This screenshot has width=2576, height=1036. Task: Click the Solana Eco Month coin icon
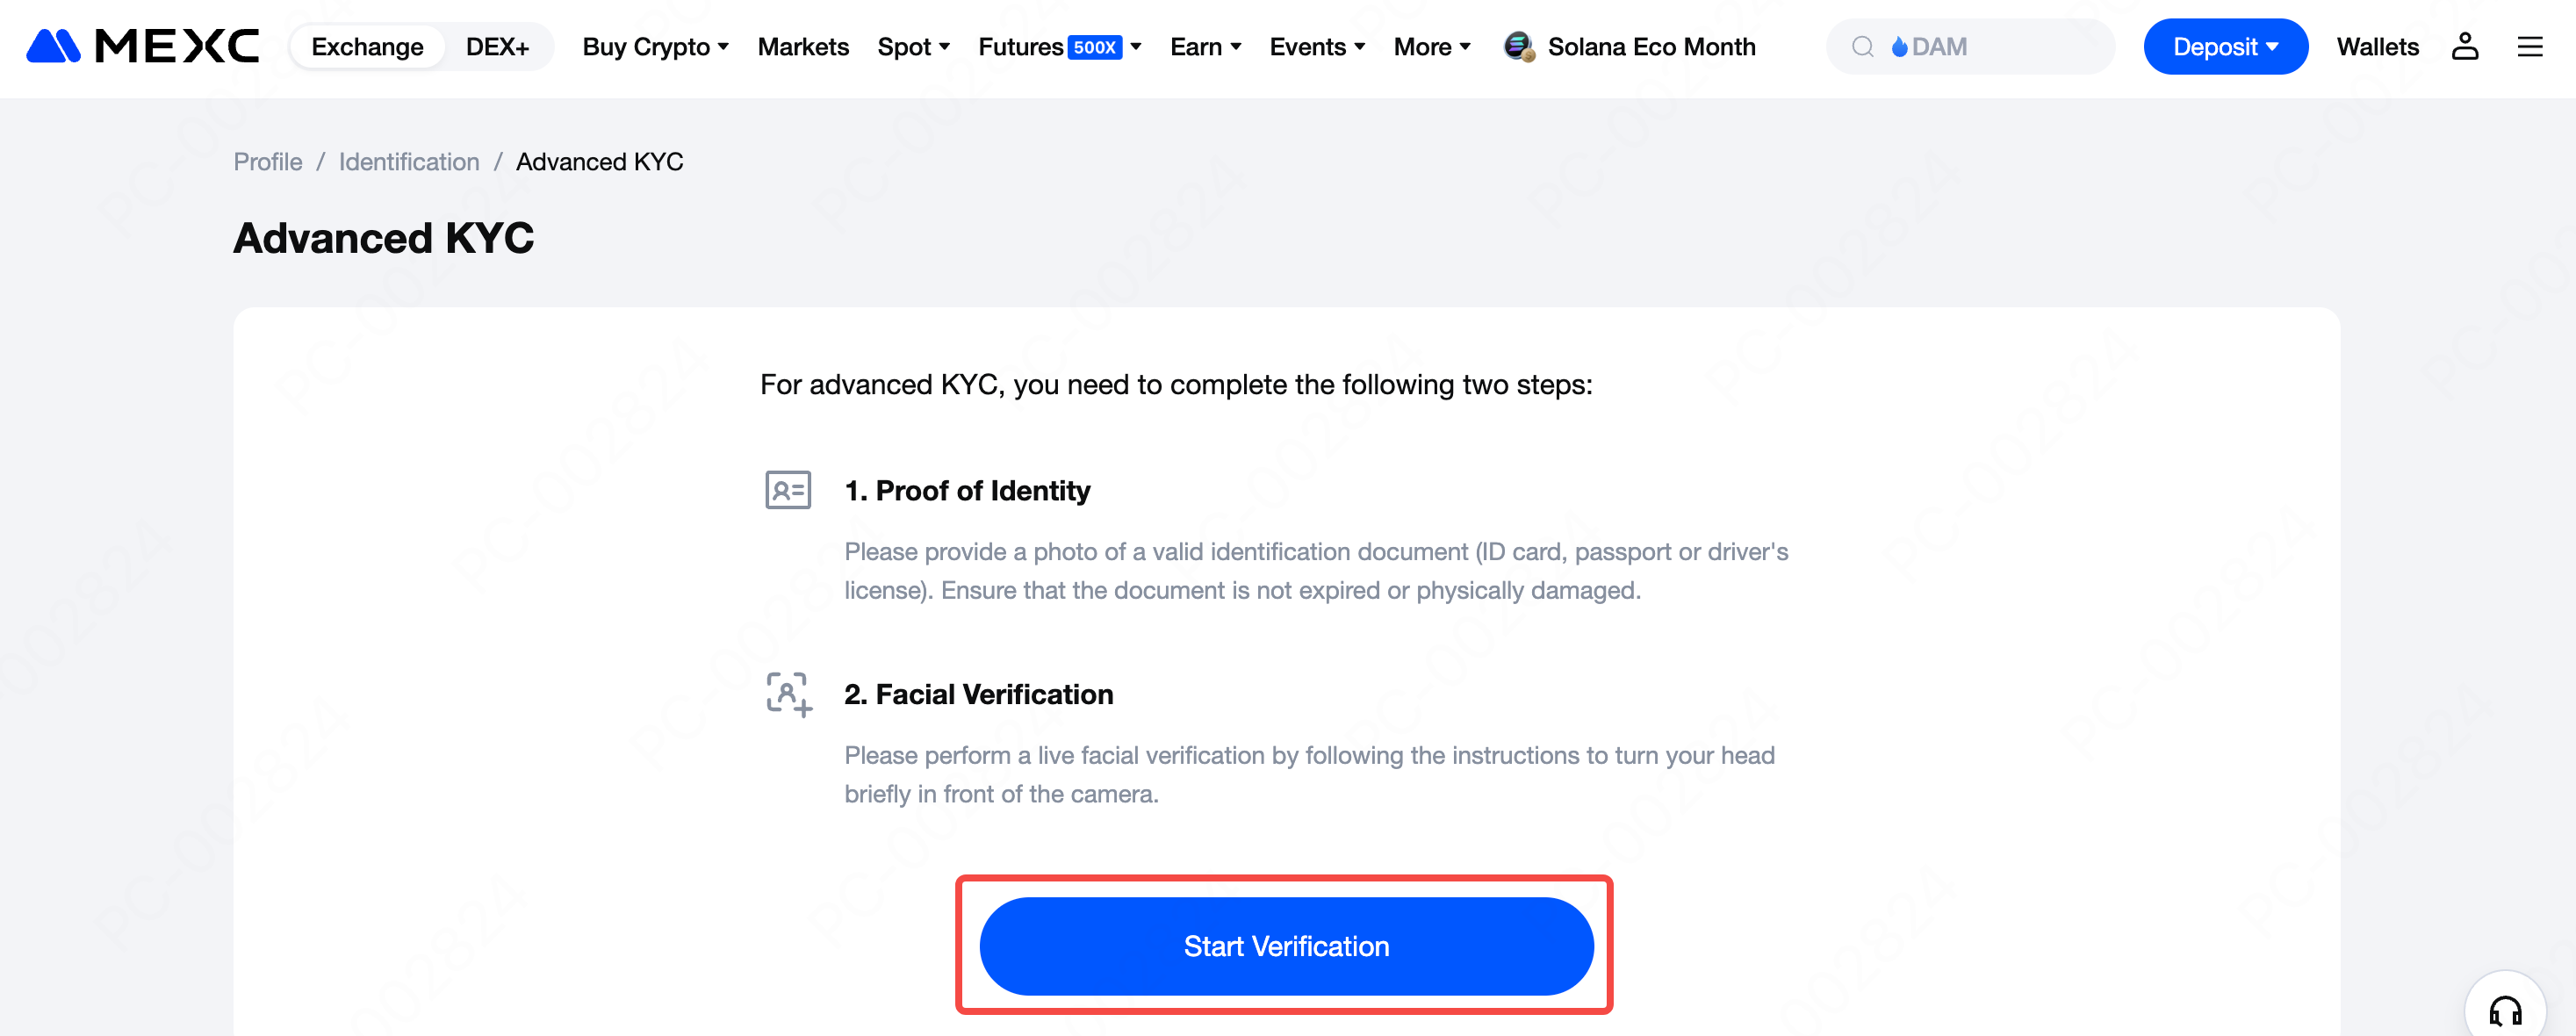tap(1518, 47)
